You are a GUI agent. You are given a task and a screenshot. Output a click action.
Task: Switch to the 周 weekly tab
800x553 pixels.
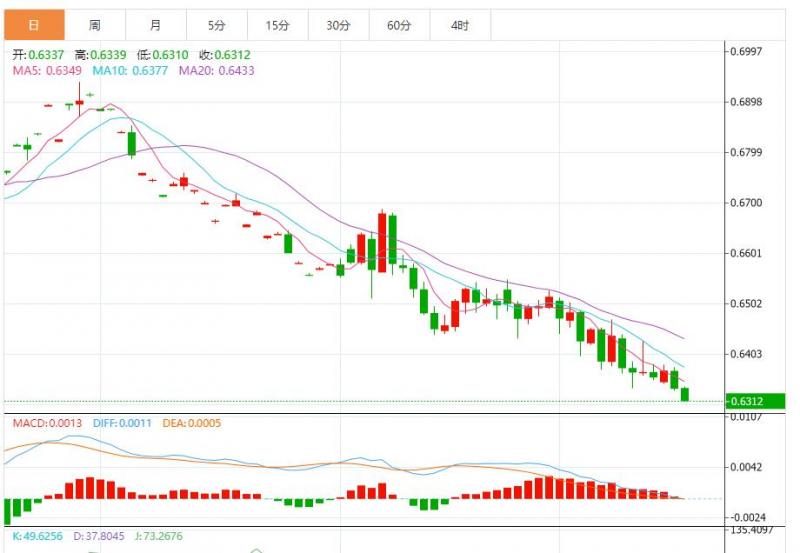pyautogui.click(x=95, y=24)
